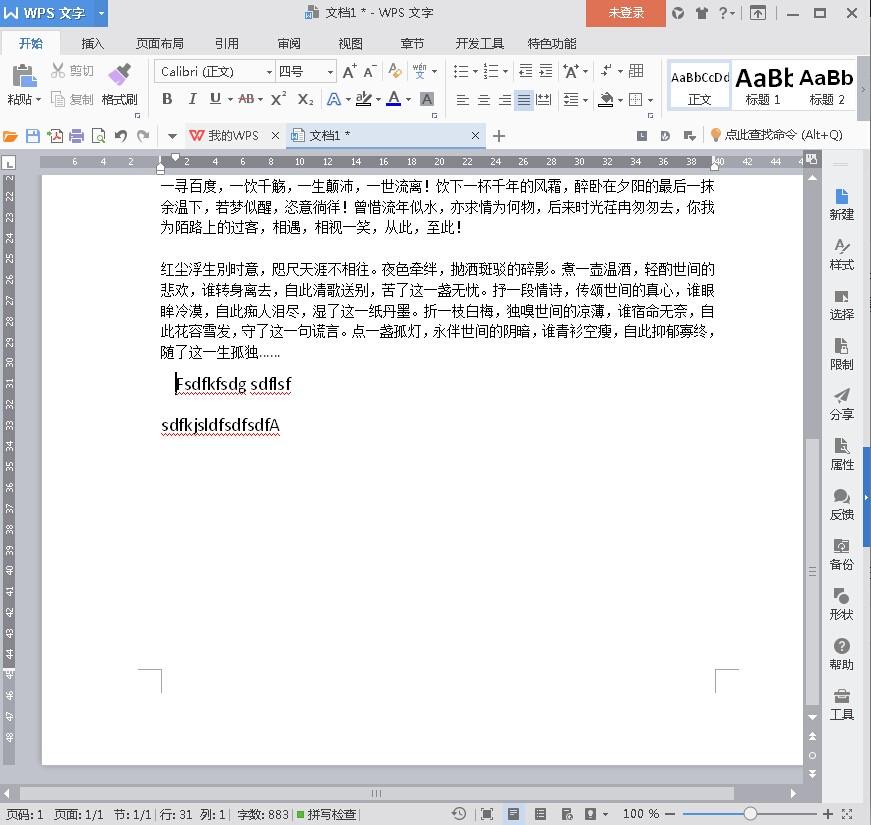Click the Print icon
The height and width of the screenshot is (825, 871).
77,136
